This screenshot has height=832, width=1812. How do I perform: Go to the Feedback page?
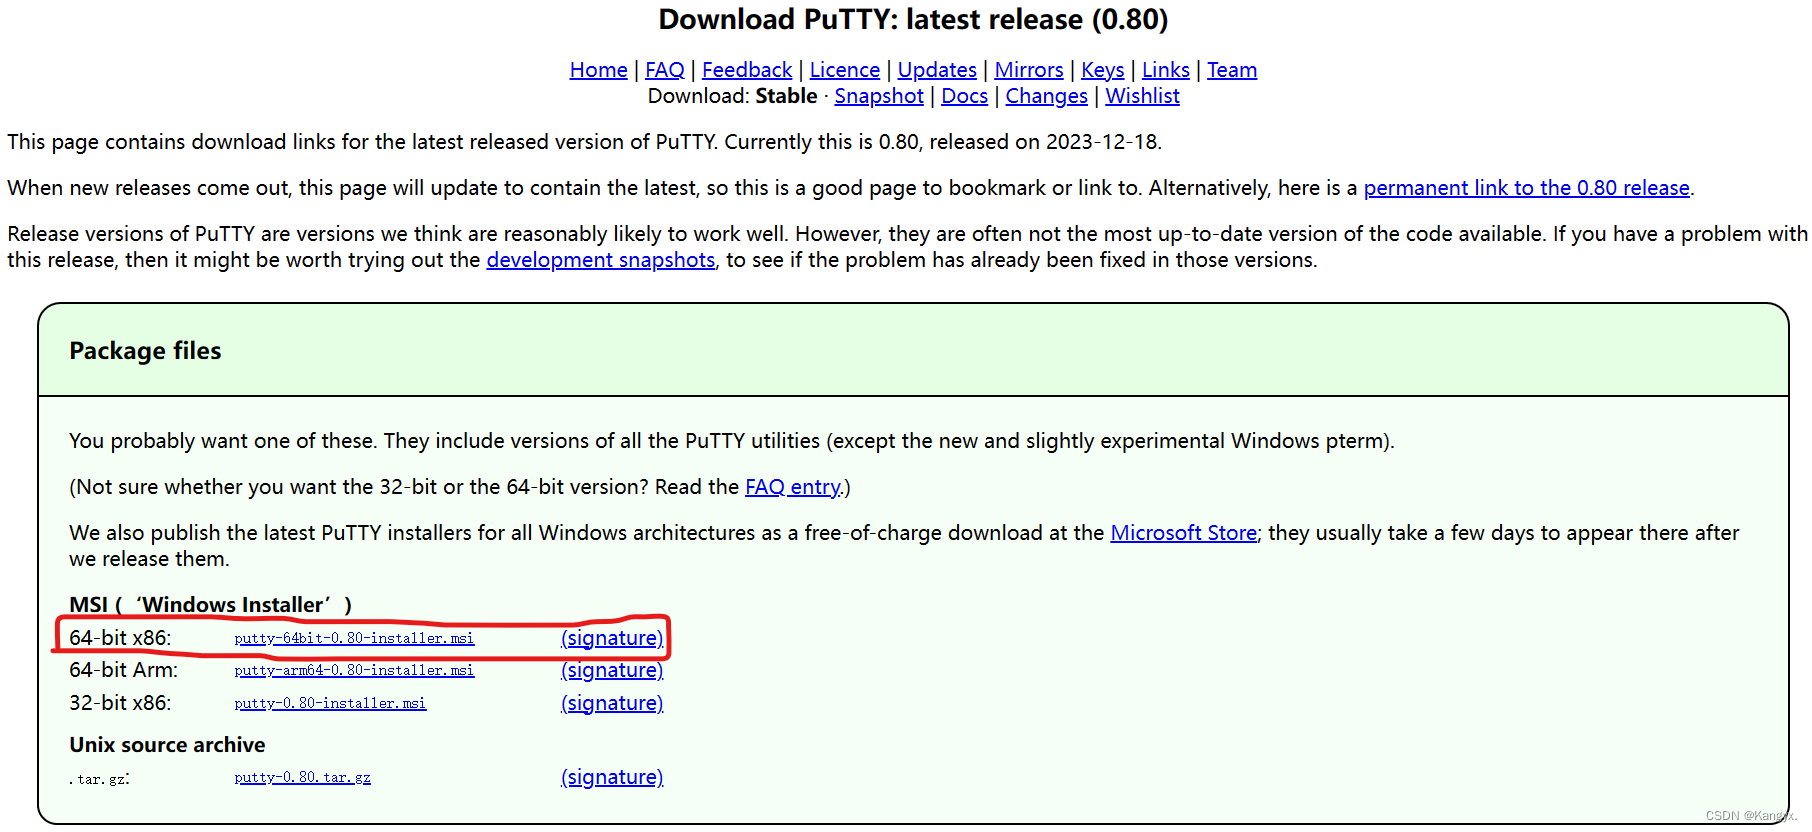(x=747, y=70)
